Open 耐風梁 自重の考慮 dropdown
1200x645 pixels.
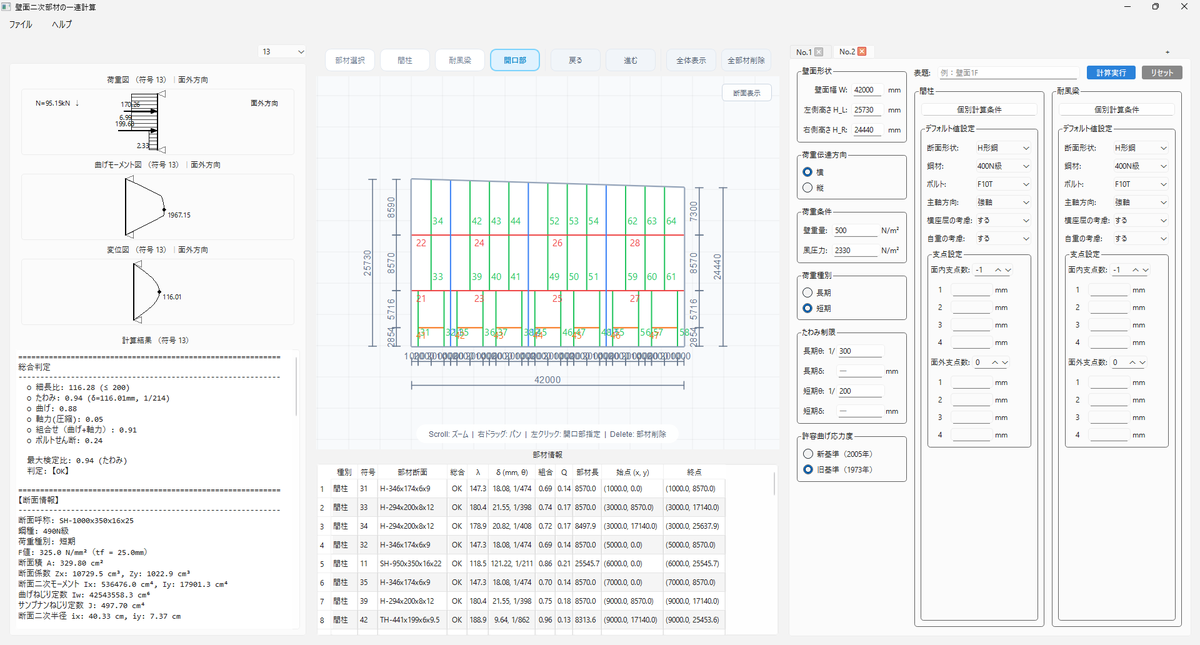1141,238
